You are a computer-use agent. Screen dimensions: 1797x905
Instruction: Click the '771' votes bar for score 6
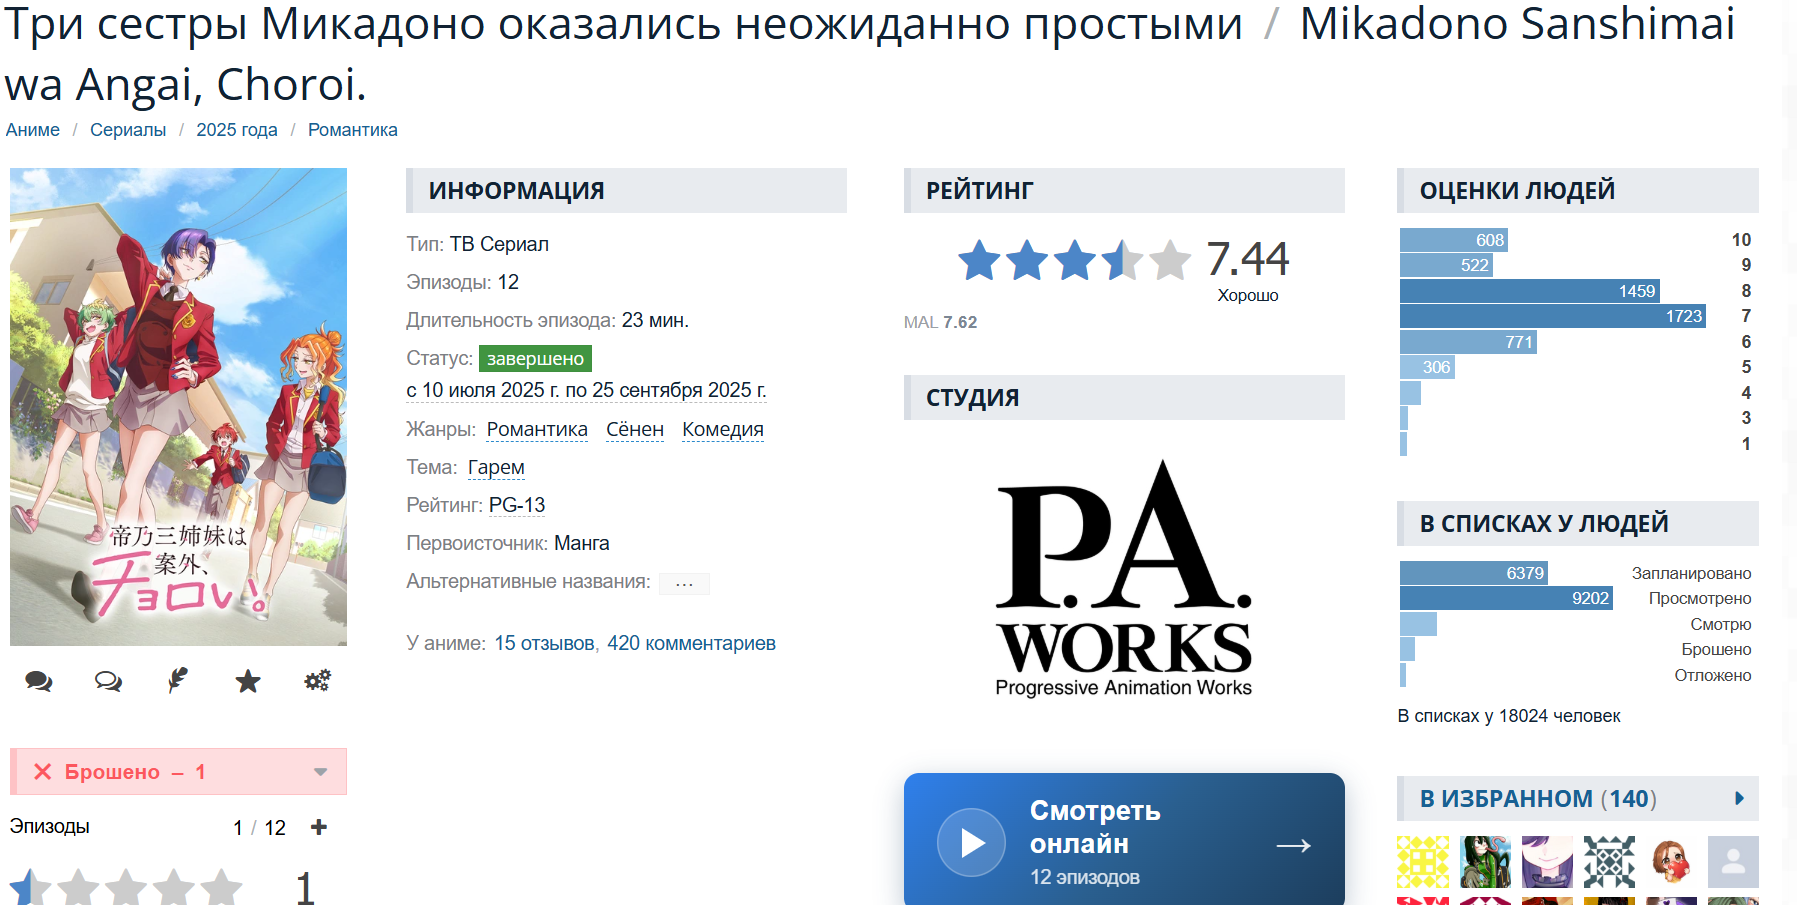pos(1468,342)
